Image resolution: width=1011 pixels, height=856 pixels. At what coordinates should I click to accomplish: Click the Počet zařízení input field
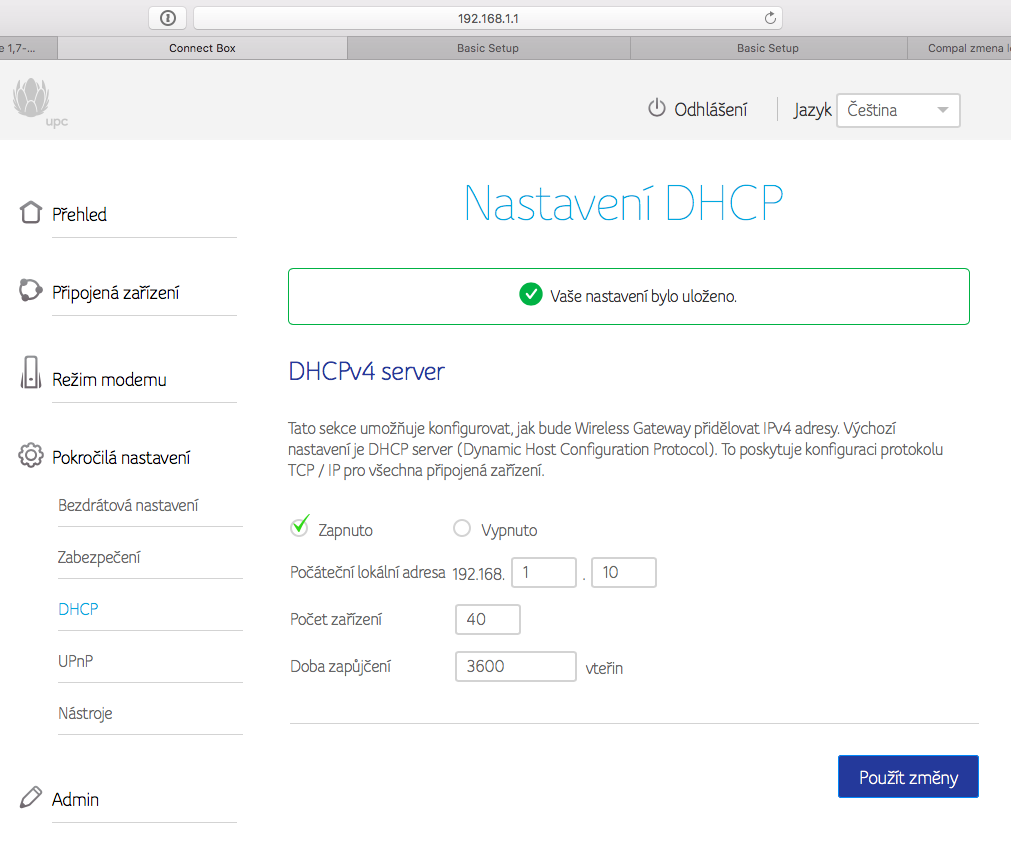(488, 619)
